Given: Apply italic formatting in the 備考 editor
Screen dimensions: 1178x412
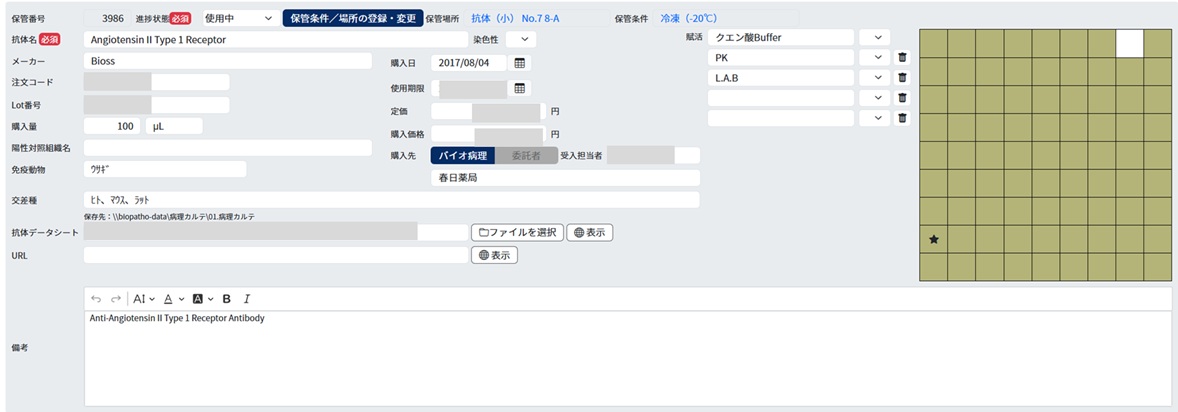Looking at the screenshot, I should (247, 298).
